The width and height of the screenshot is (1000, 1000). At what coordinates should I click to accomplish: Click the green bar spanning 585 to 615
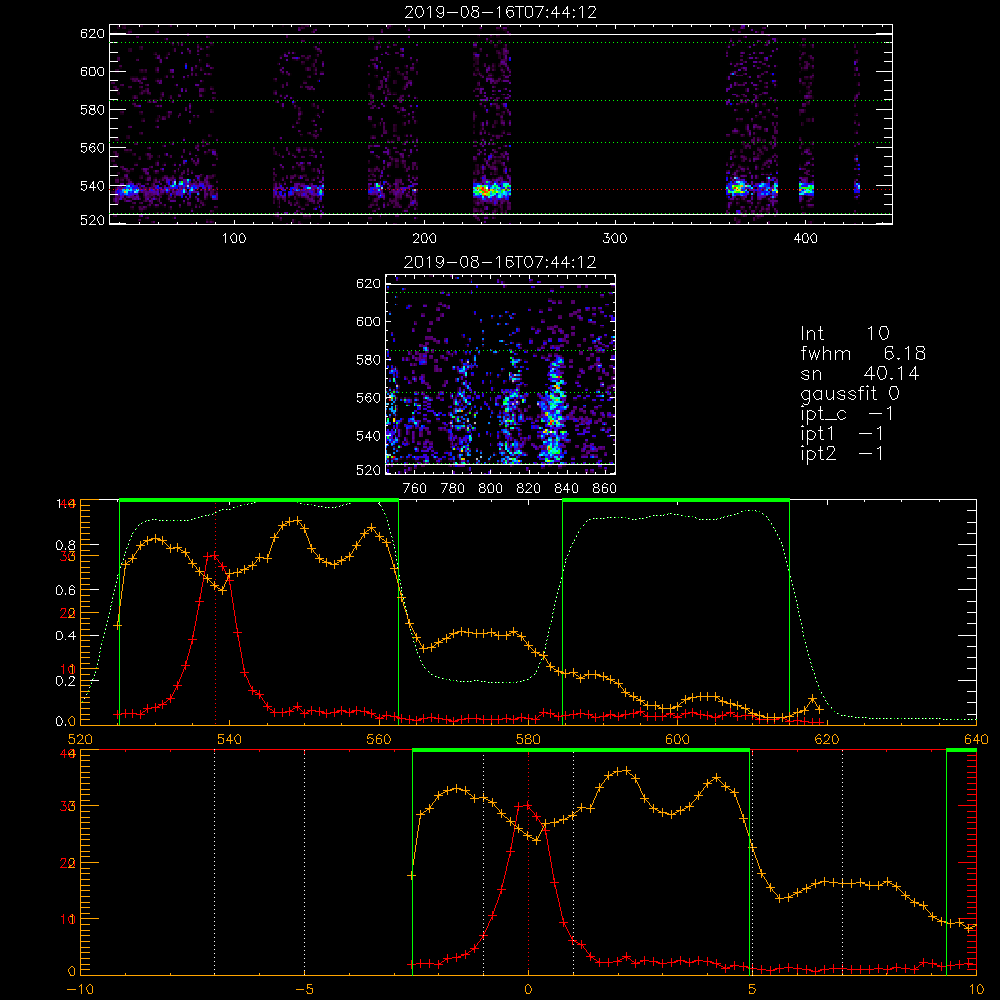pos(676,500)
